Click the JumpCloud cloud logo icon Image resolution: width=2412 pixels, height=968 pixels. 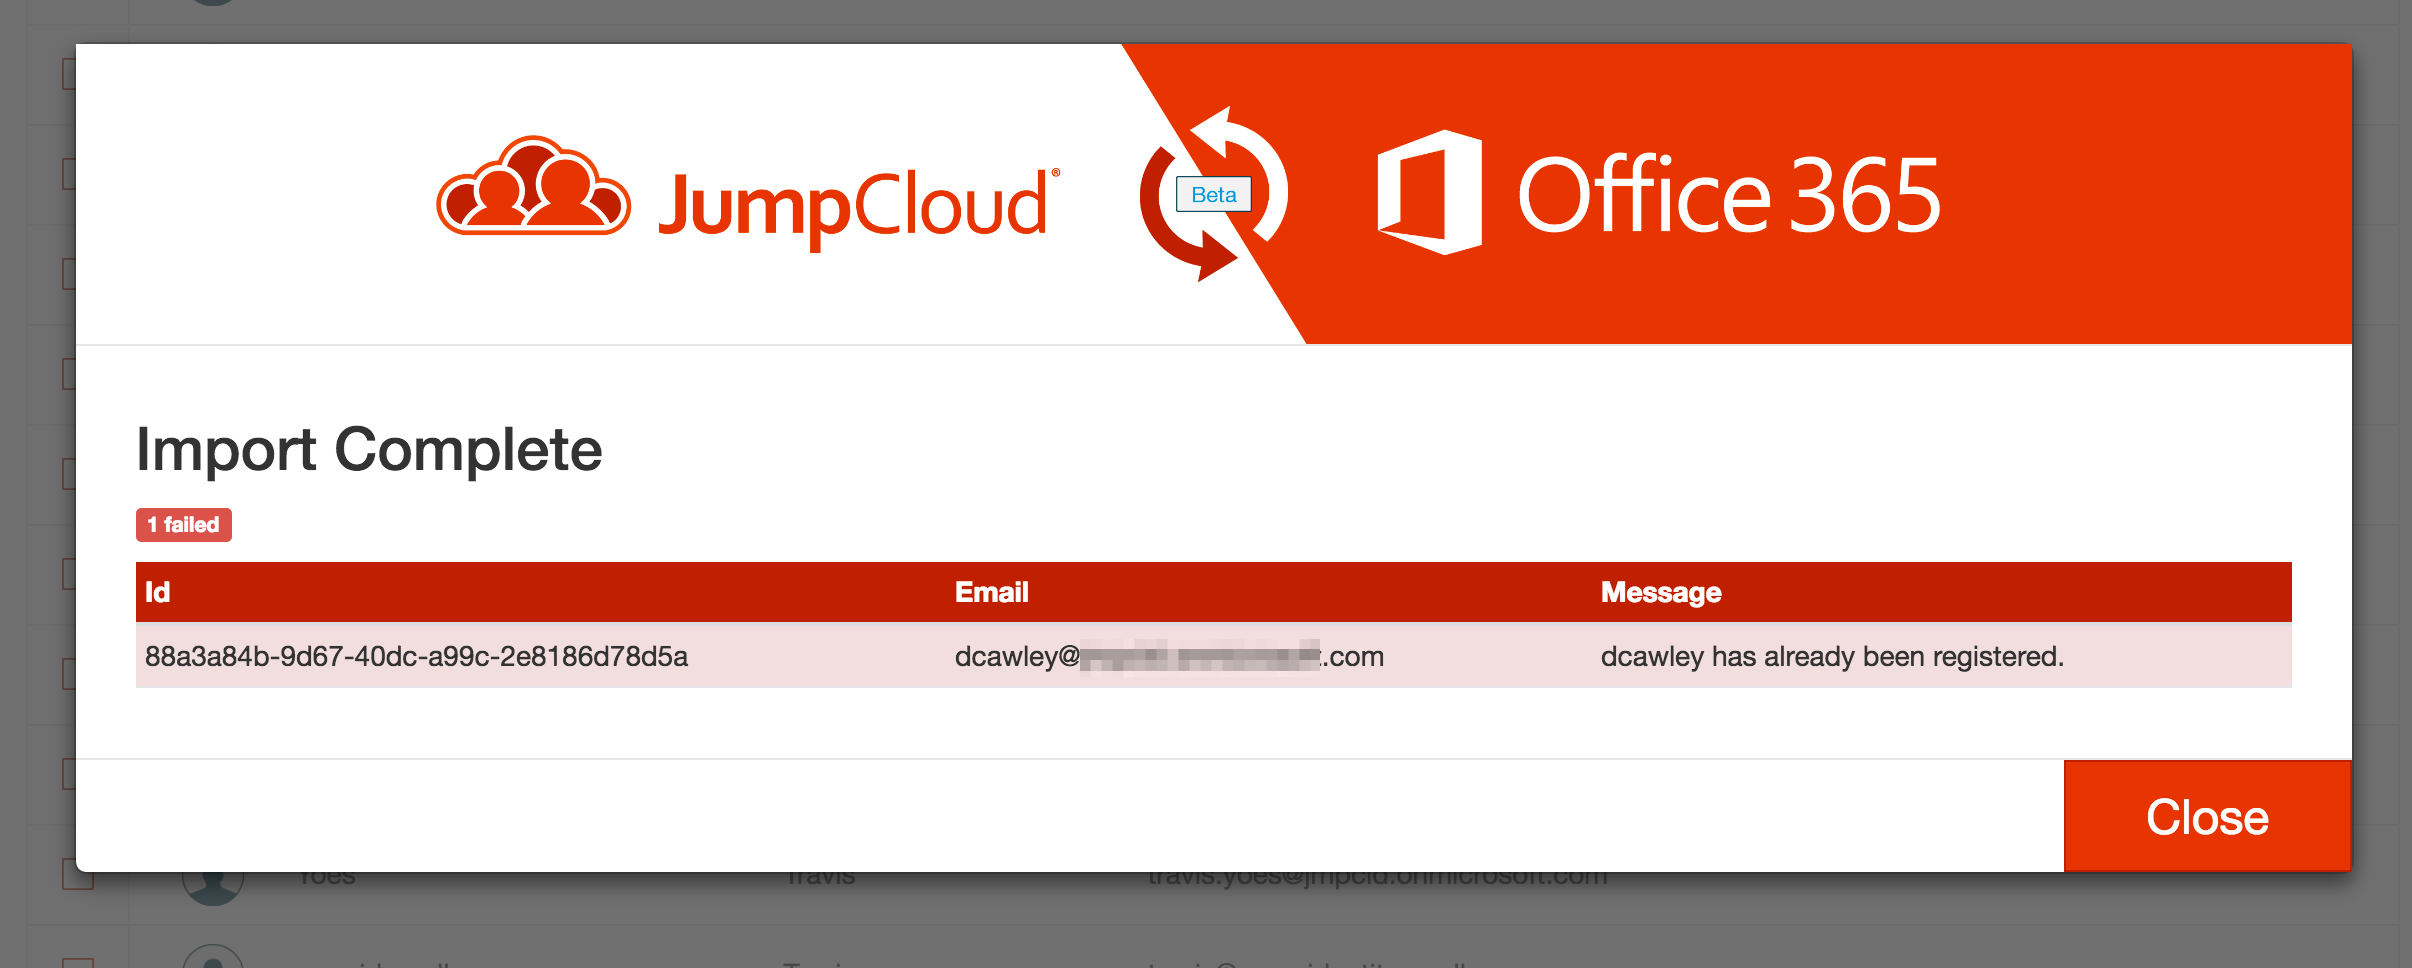point(533,188)
